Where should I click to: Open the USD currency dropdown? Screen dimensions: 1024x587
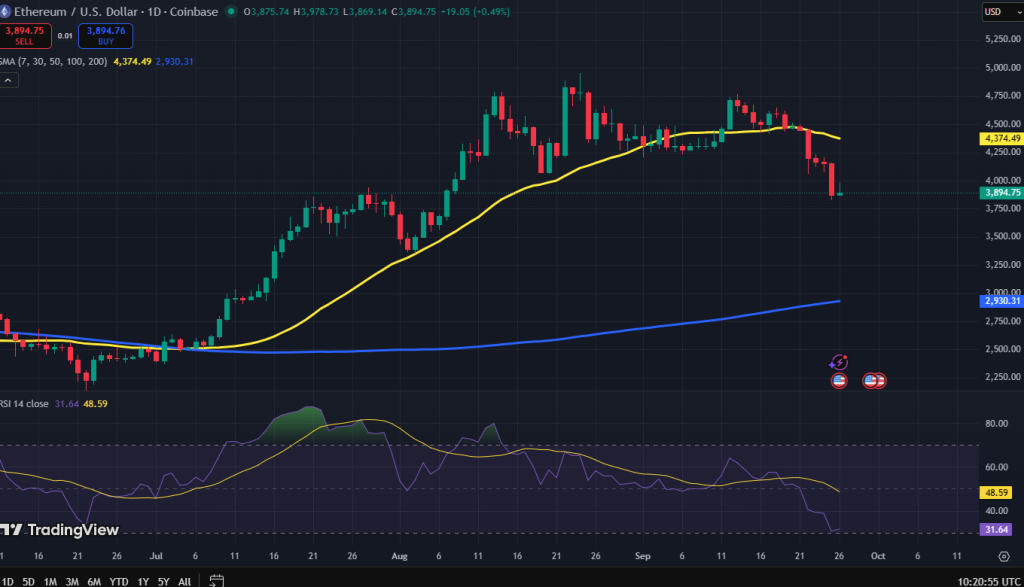tap(1000, 12)
